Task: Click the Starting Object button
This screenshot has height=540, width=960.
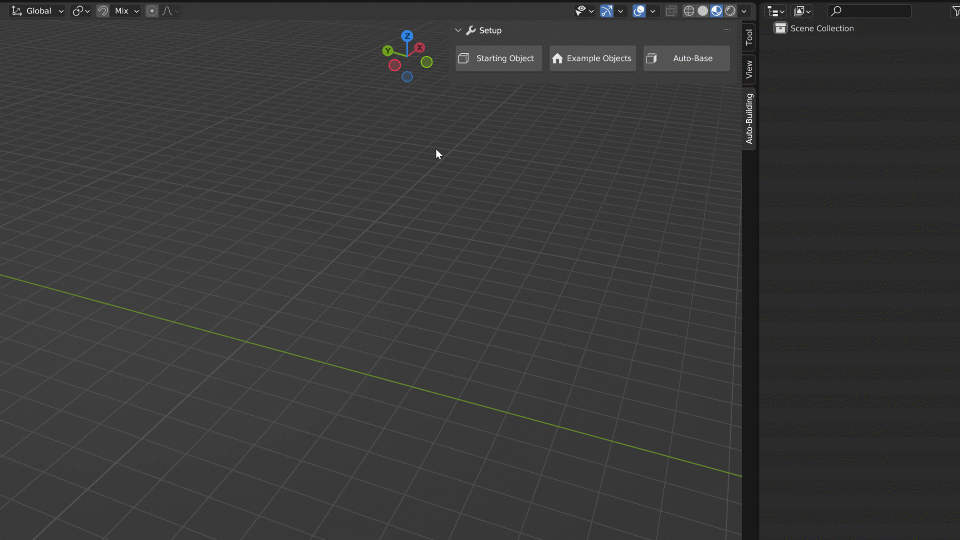Action: (499, 58)
